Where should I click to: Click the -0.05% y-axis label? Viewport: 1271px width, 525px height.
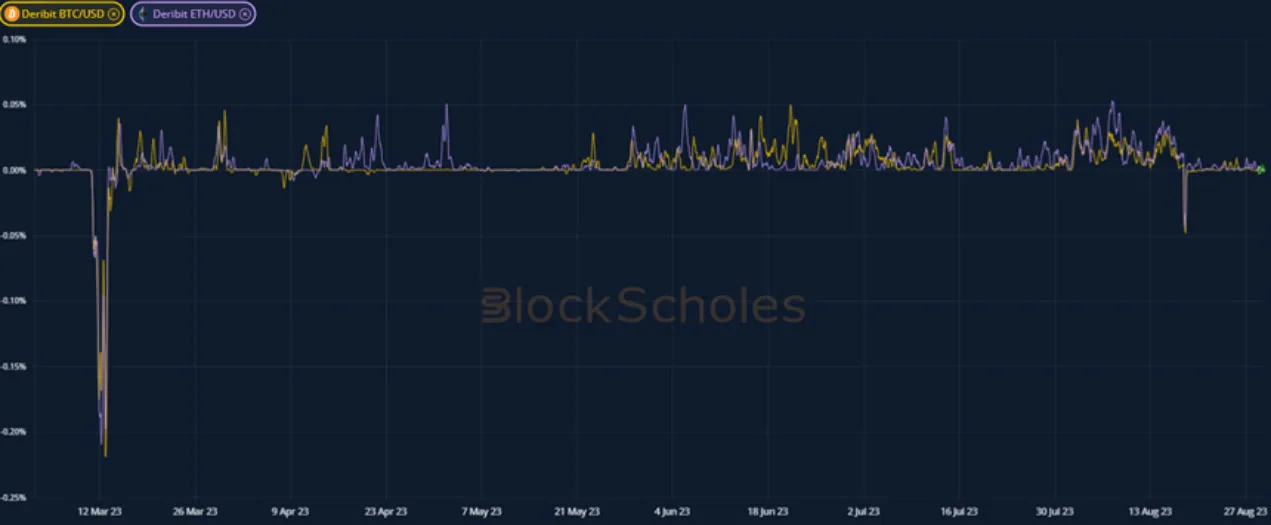tap(14, 235)
